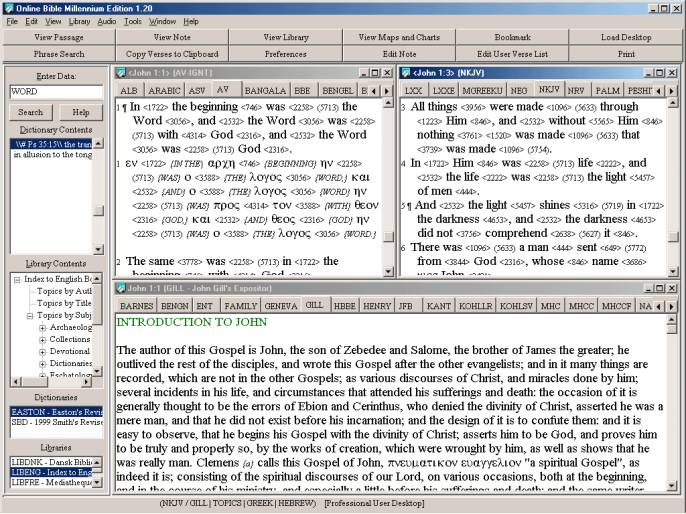
Task: Select Topics by Author in library tree
Action: click(x=64, y=291)
